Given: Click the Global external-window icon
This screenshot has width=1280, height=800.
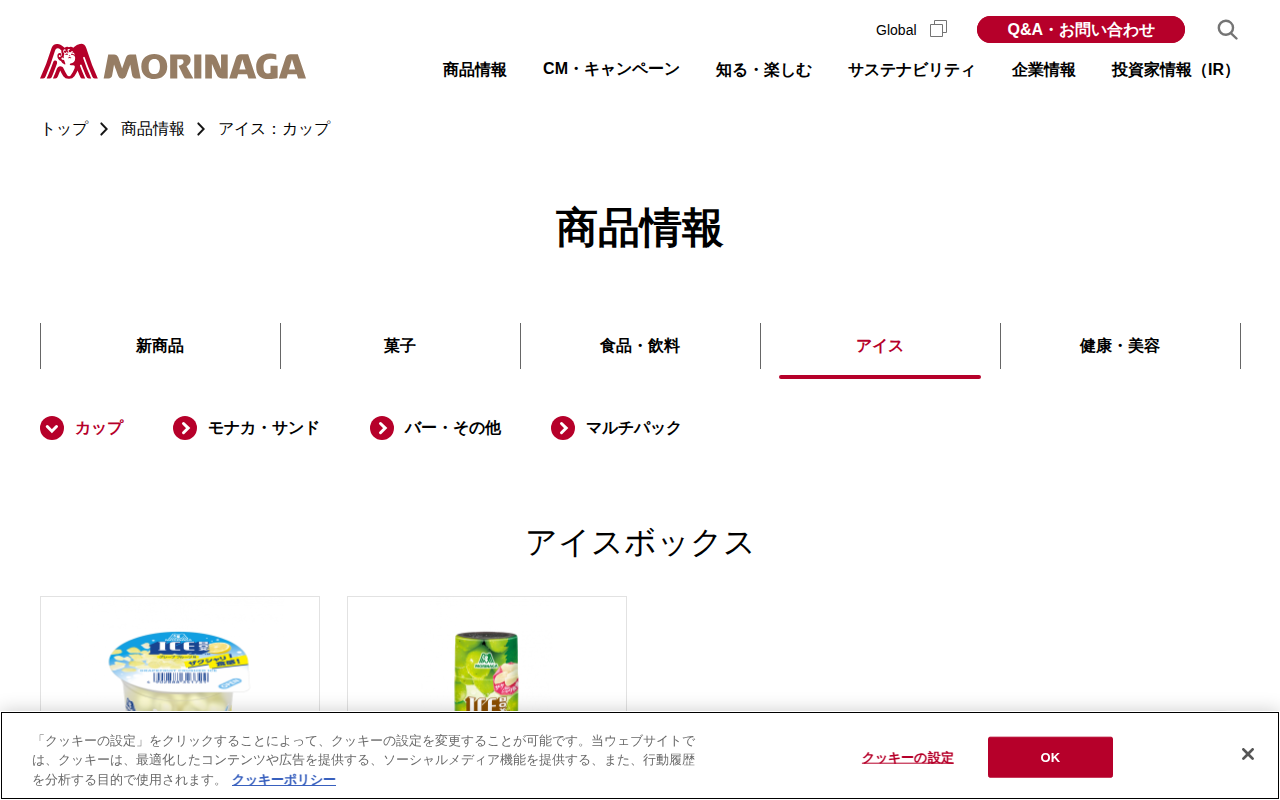Looking at the screenshot, I should coord(938,29).
